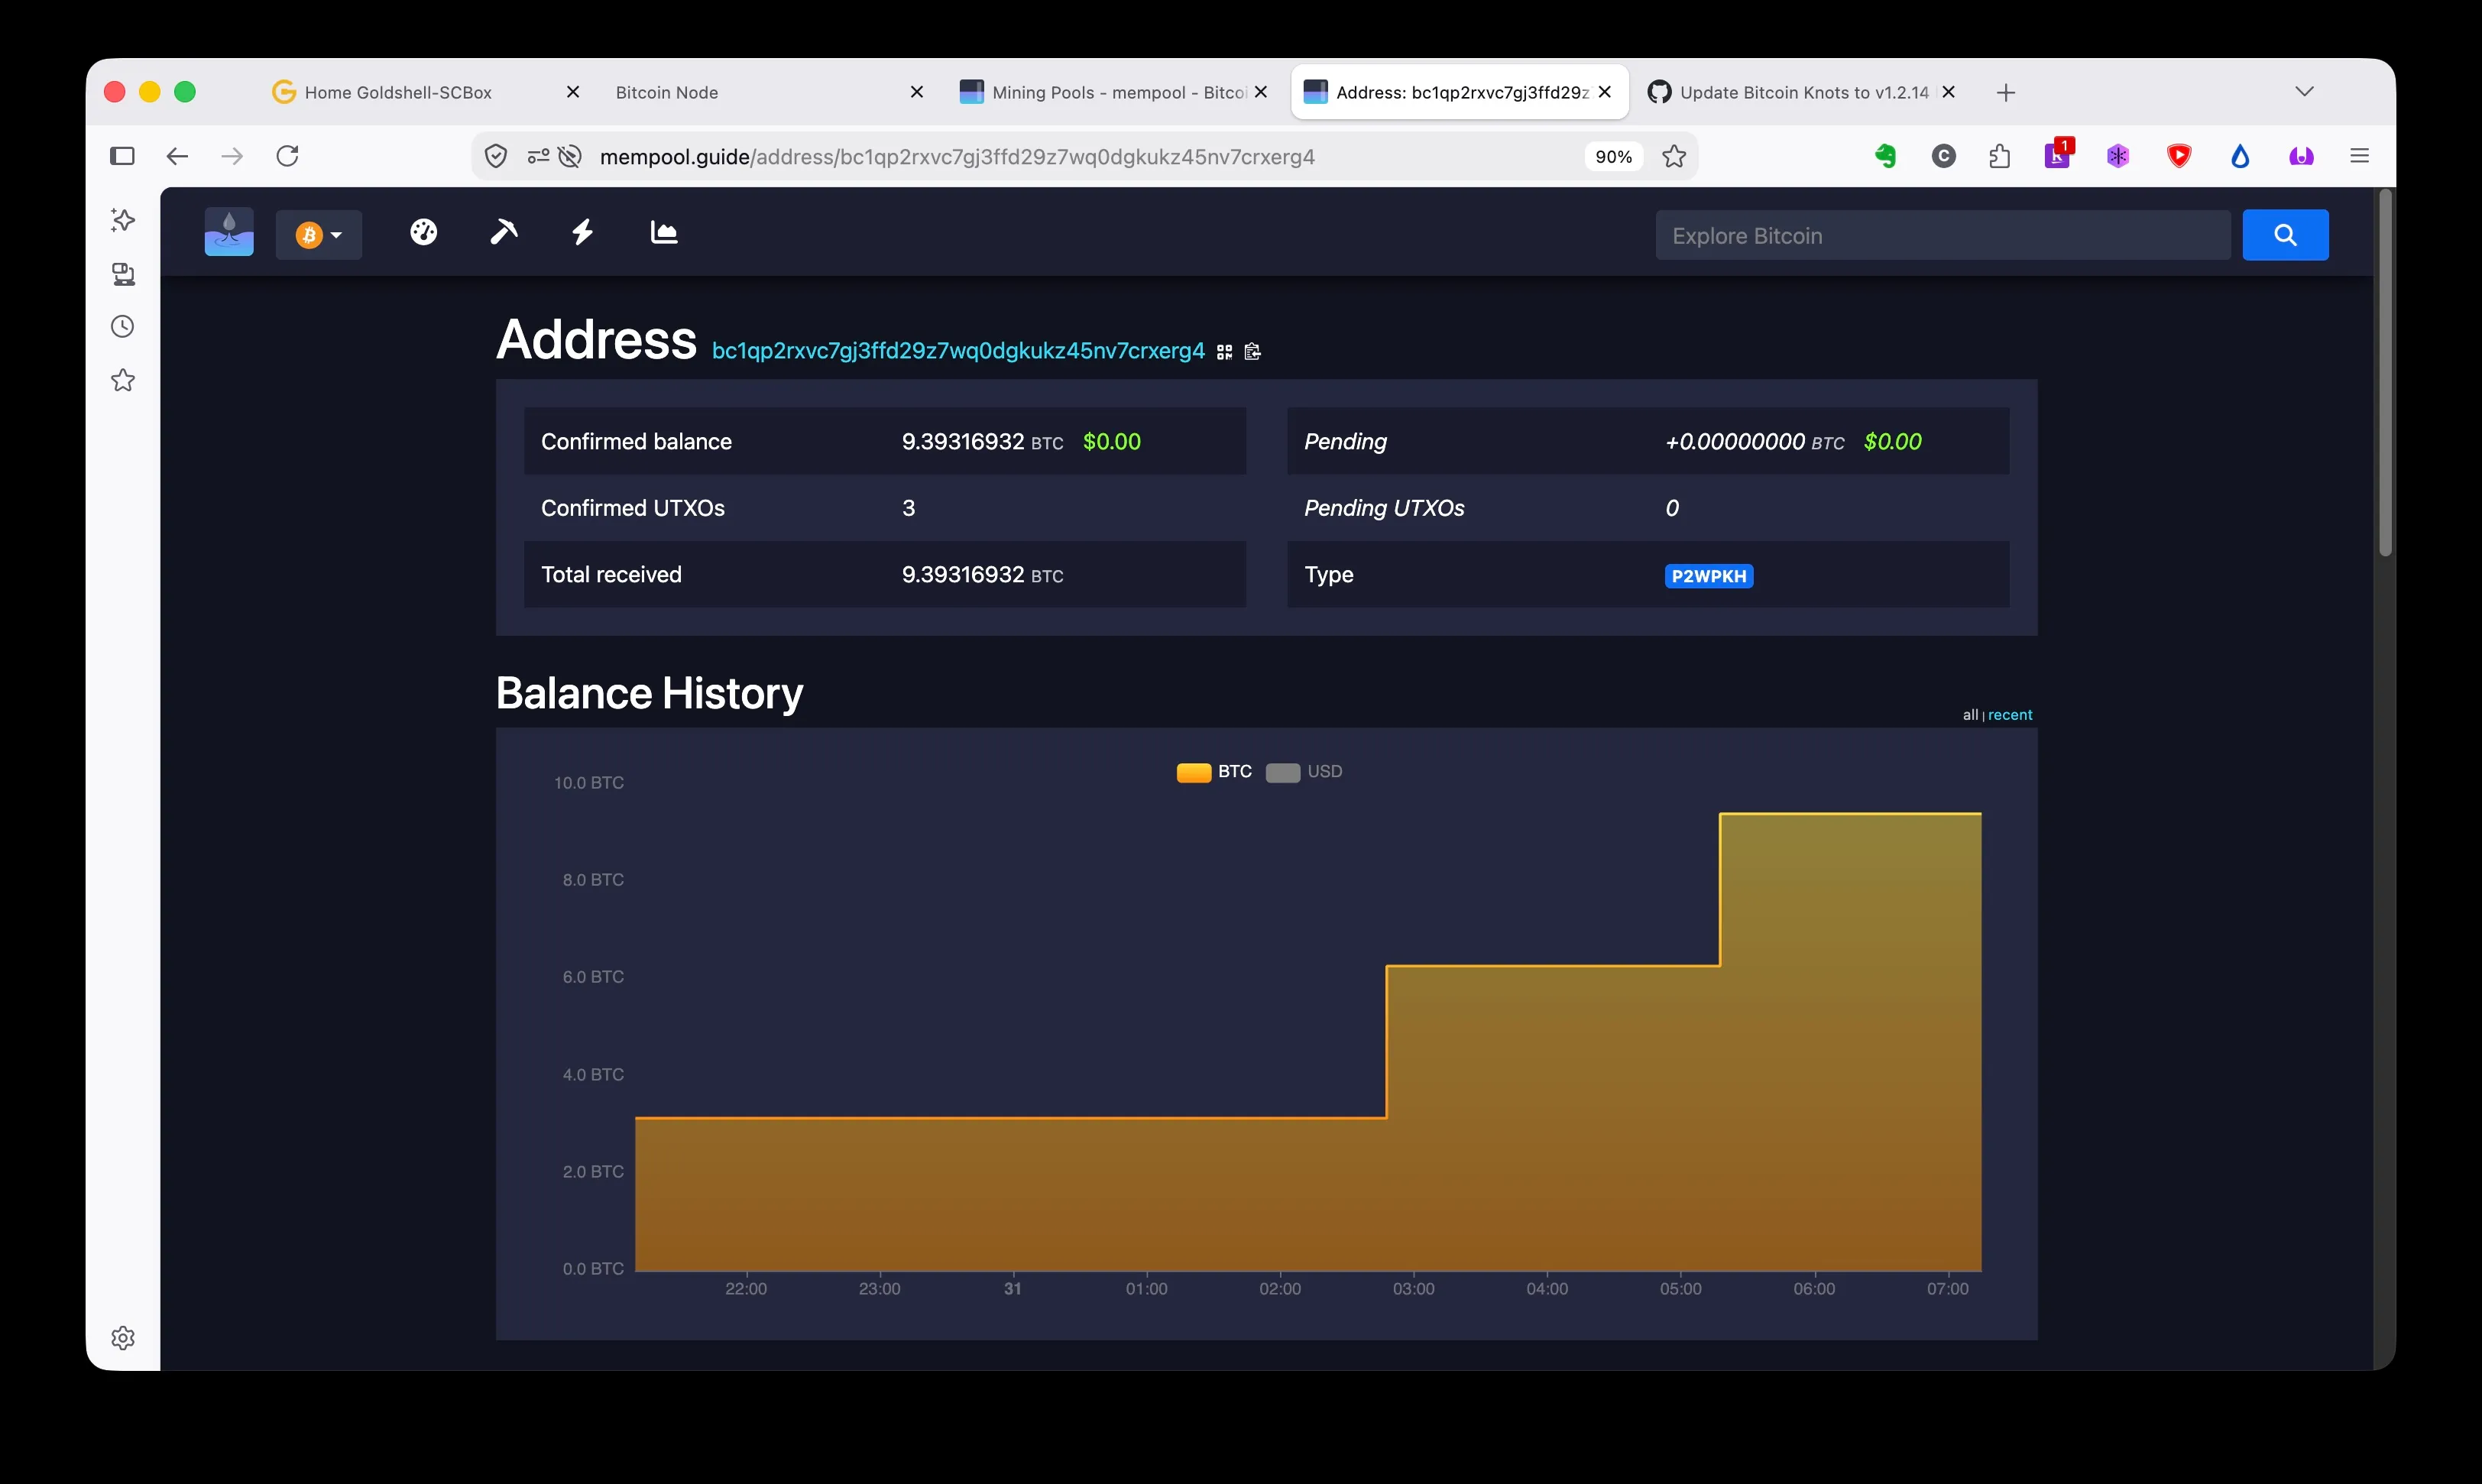Close the Bitcoin Node tab

click(917, 92)
